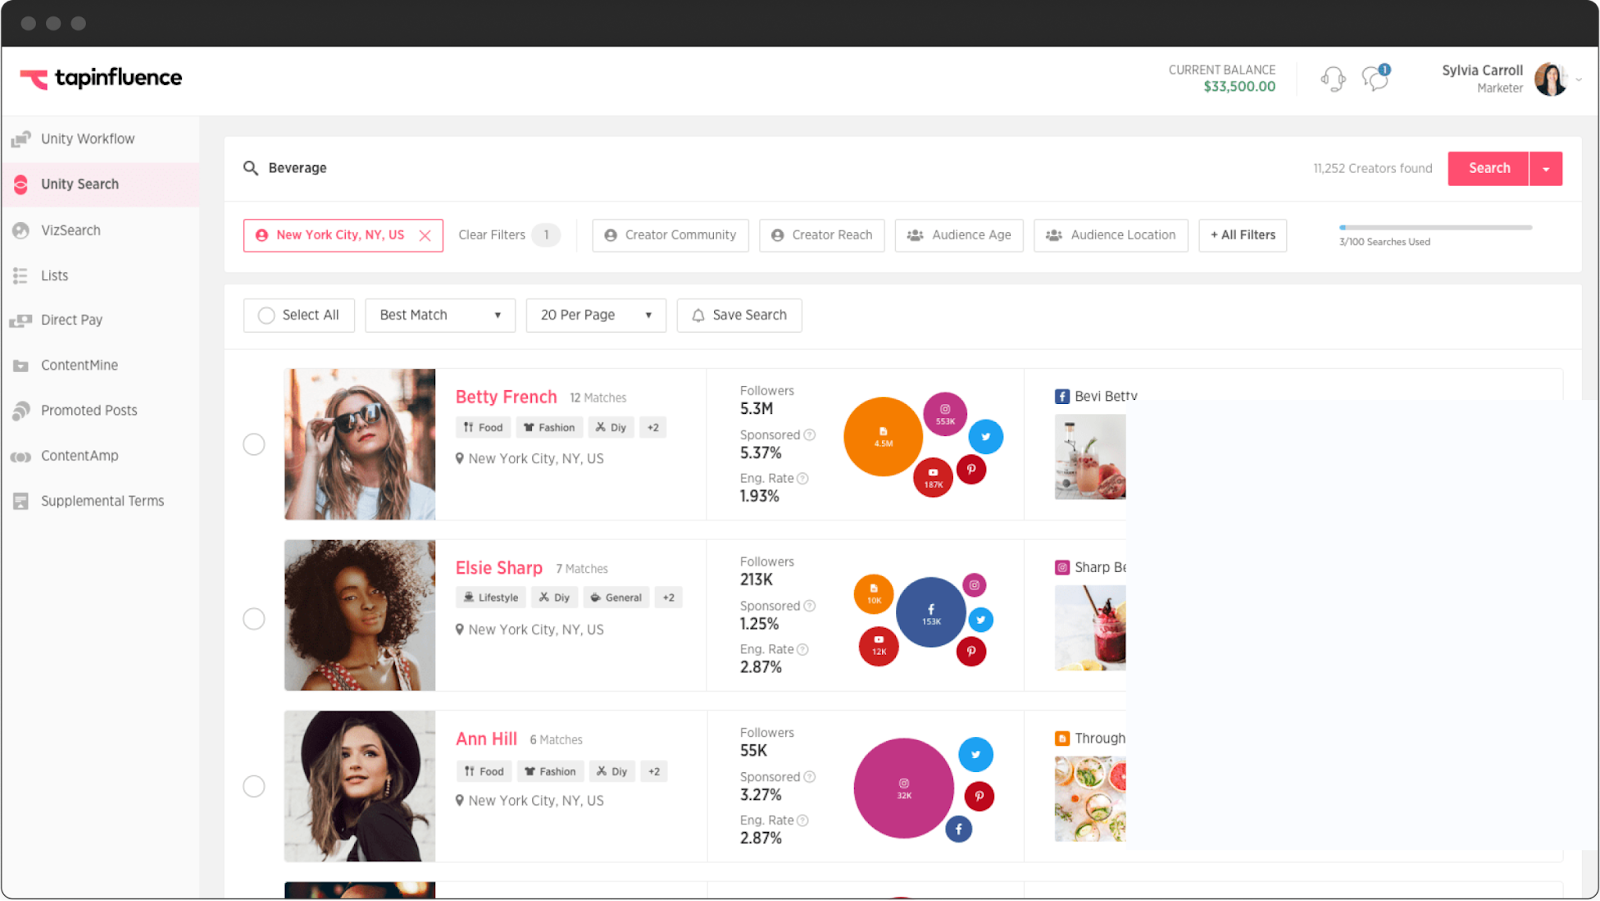The width and height of the screenshot is (1600, 901).
Task: Click the red Search button
Action: pyautogui.click(x=1488, y=168)
